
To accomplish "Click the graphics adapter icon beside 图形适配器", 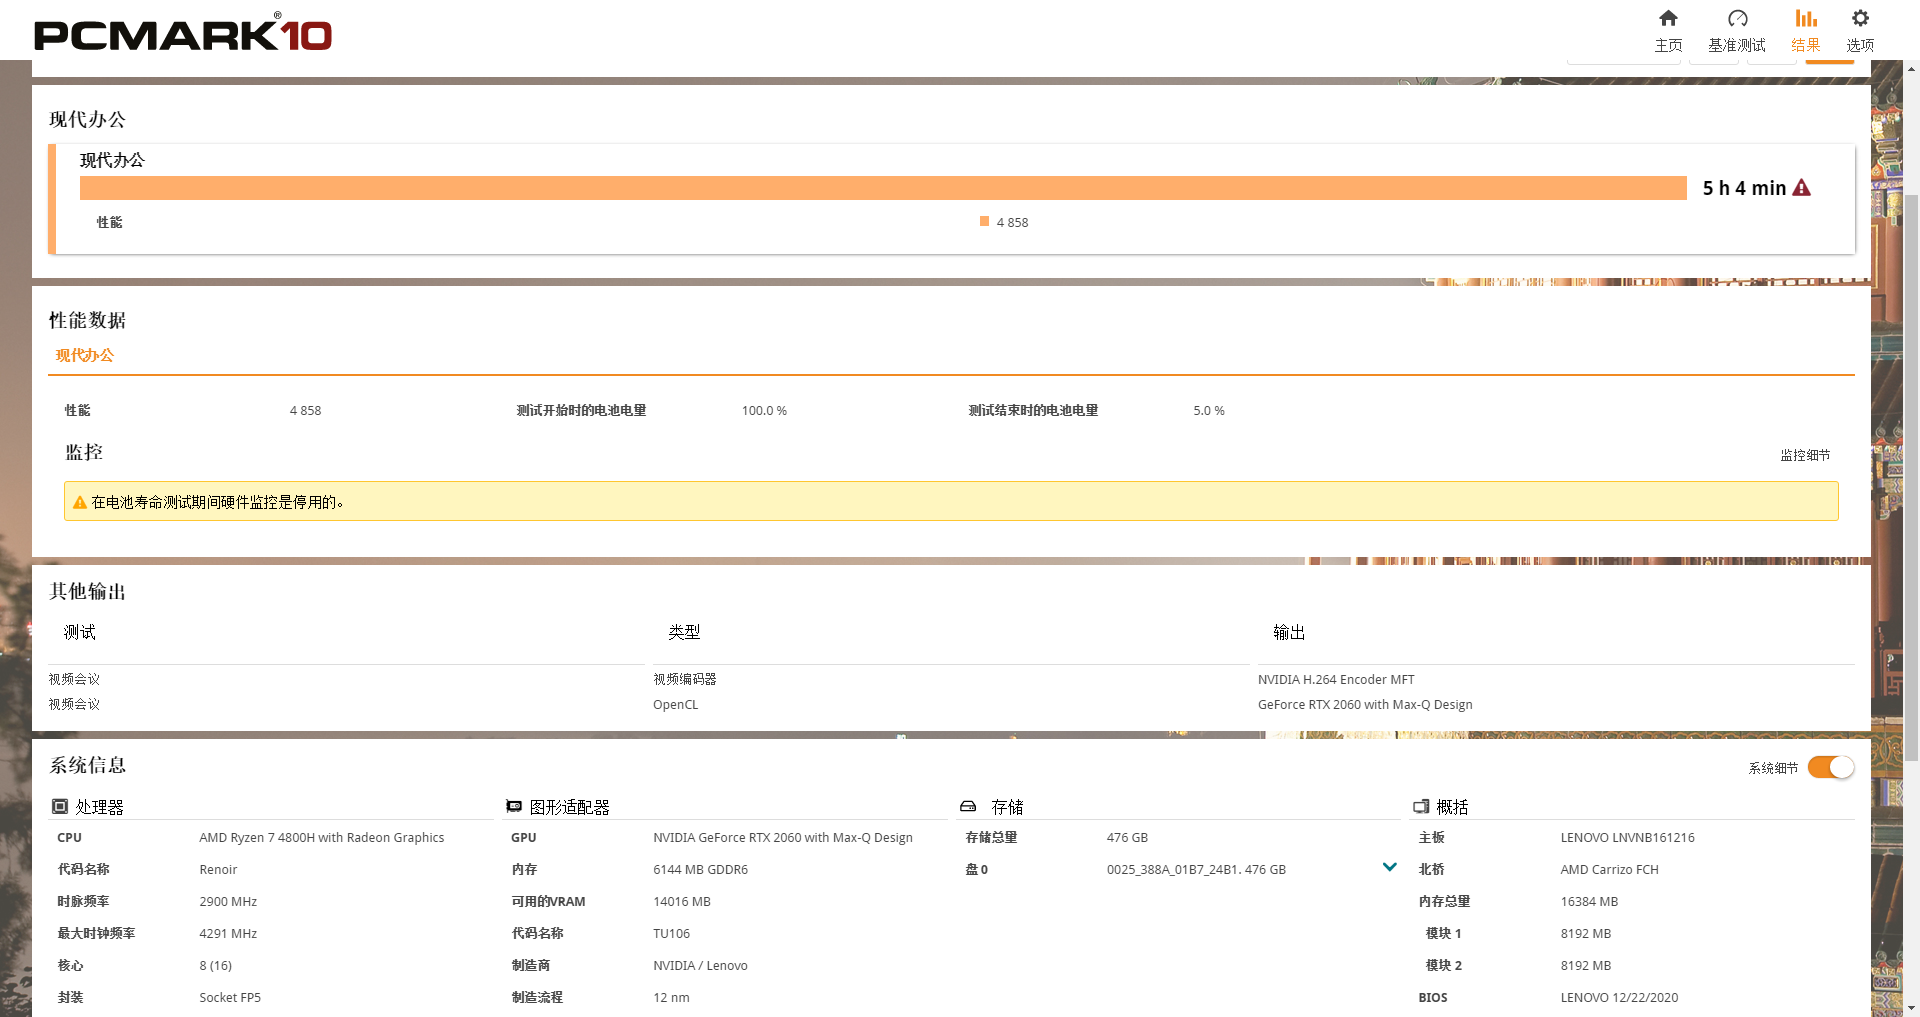I will (514, 806).
